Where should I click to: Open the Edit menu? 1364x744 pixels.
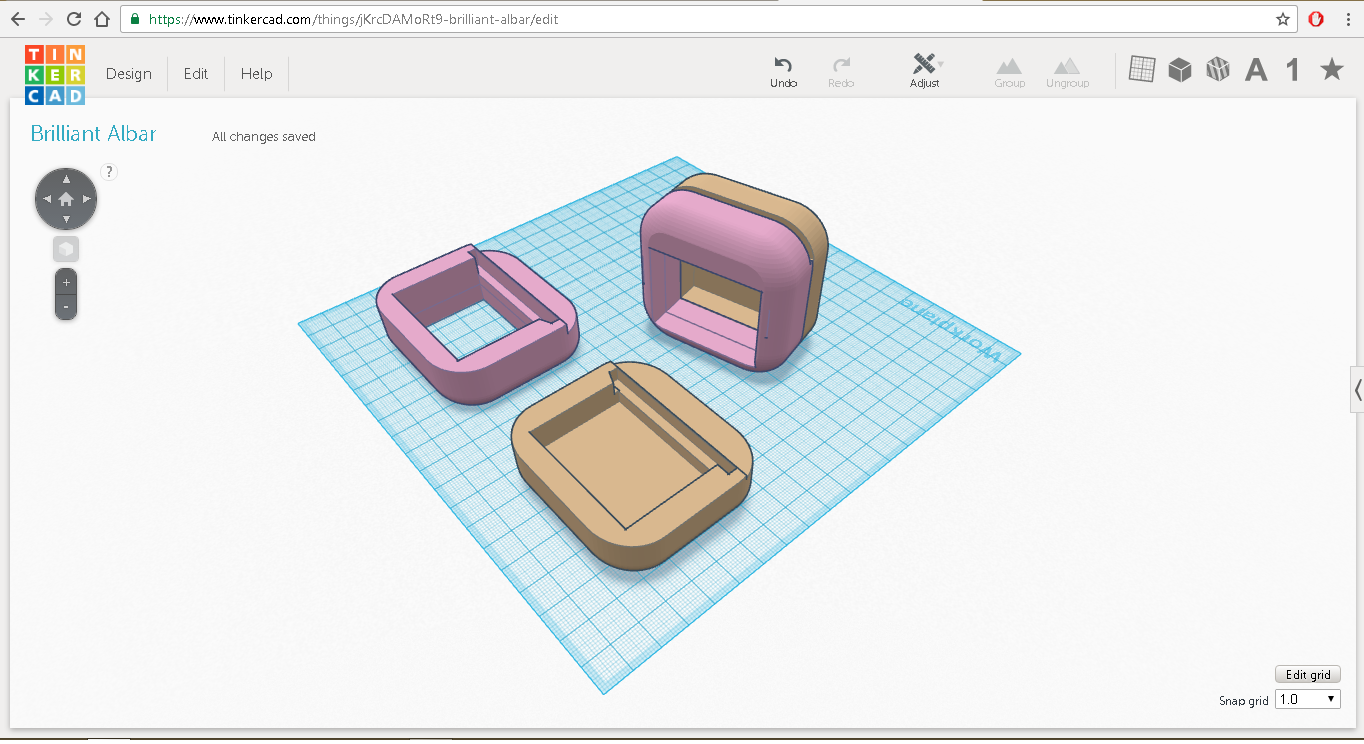196,74
